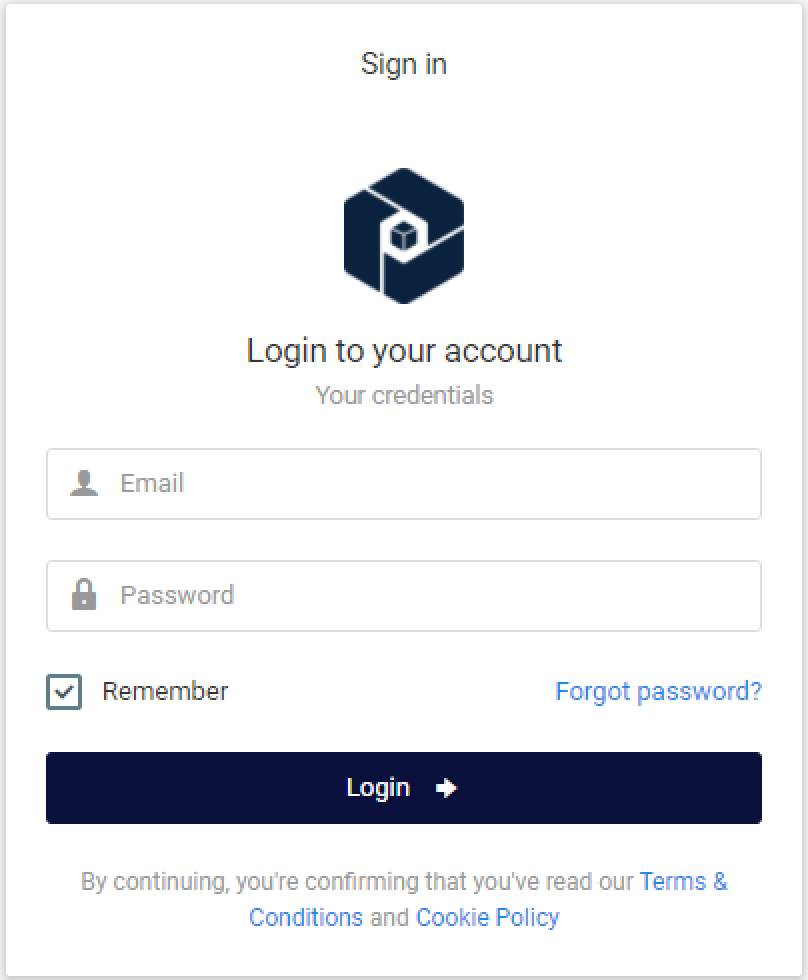
Task: Click the arrow icon on Login button
Action: tap(446, 788)
